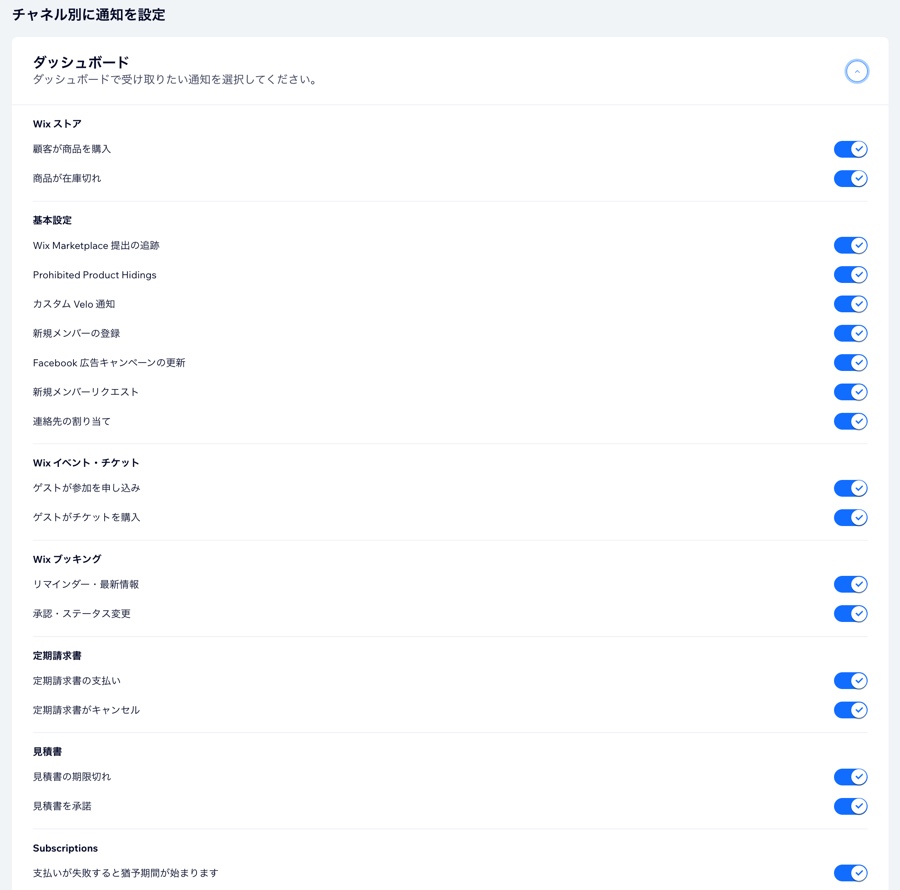Click the 見積書 group heading
Viewport: 900px width, 890px height.
click(x=48, y=752)
